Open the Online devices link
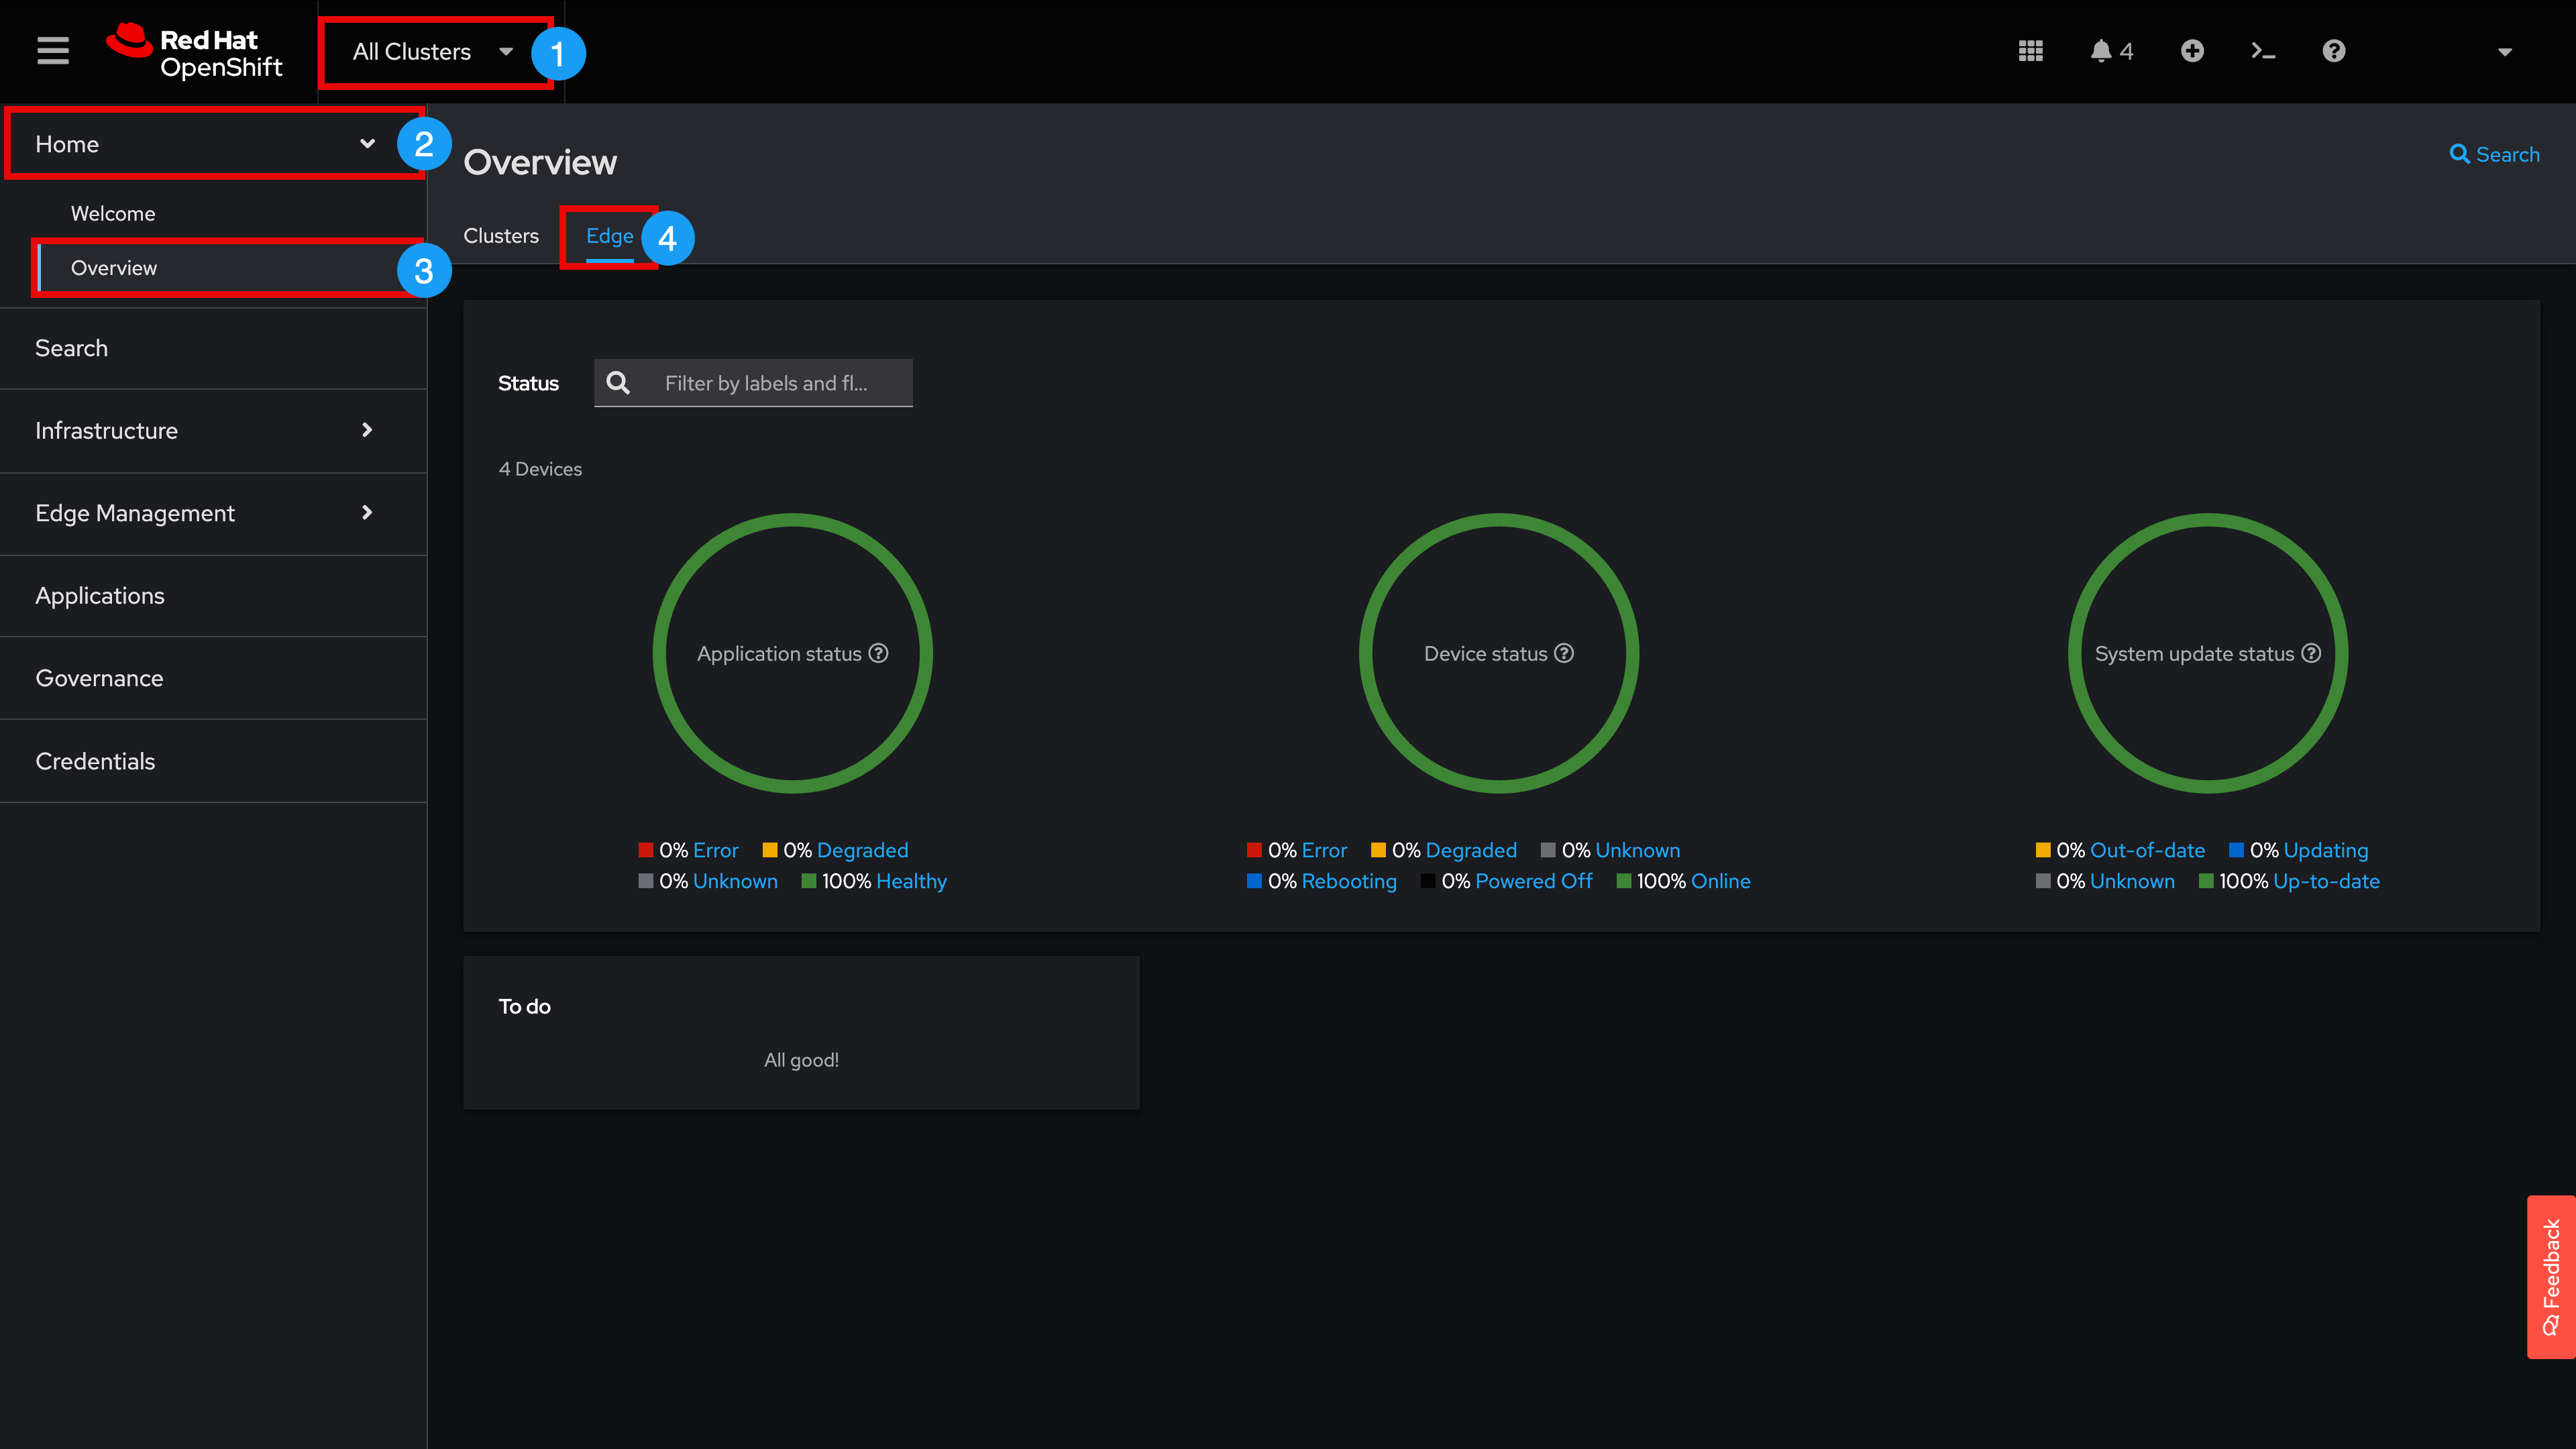 coord(1721,881)
